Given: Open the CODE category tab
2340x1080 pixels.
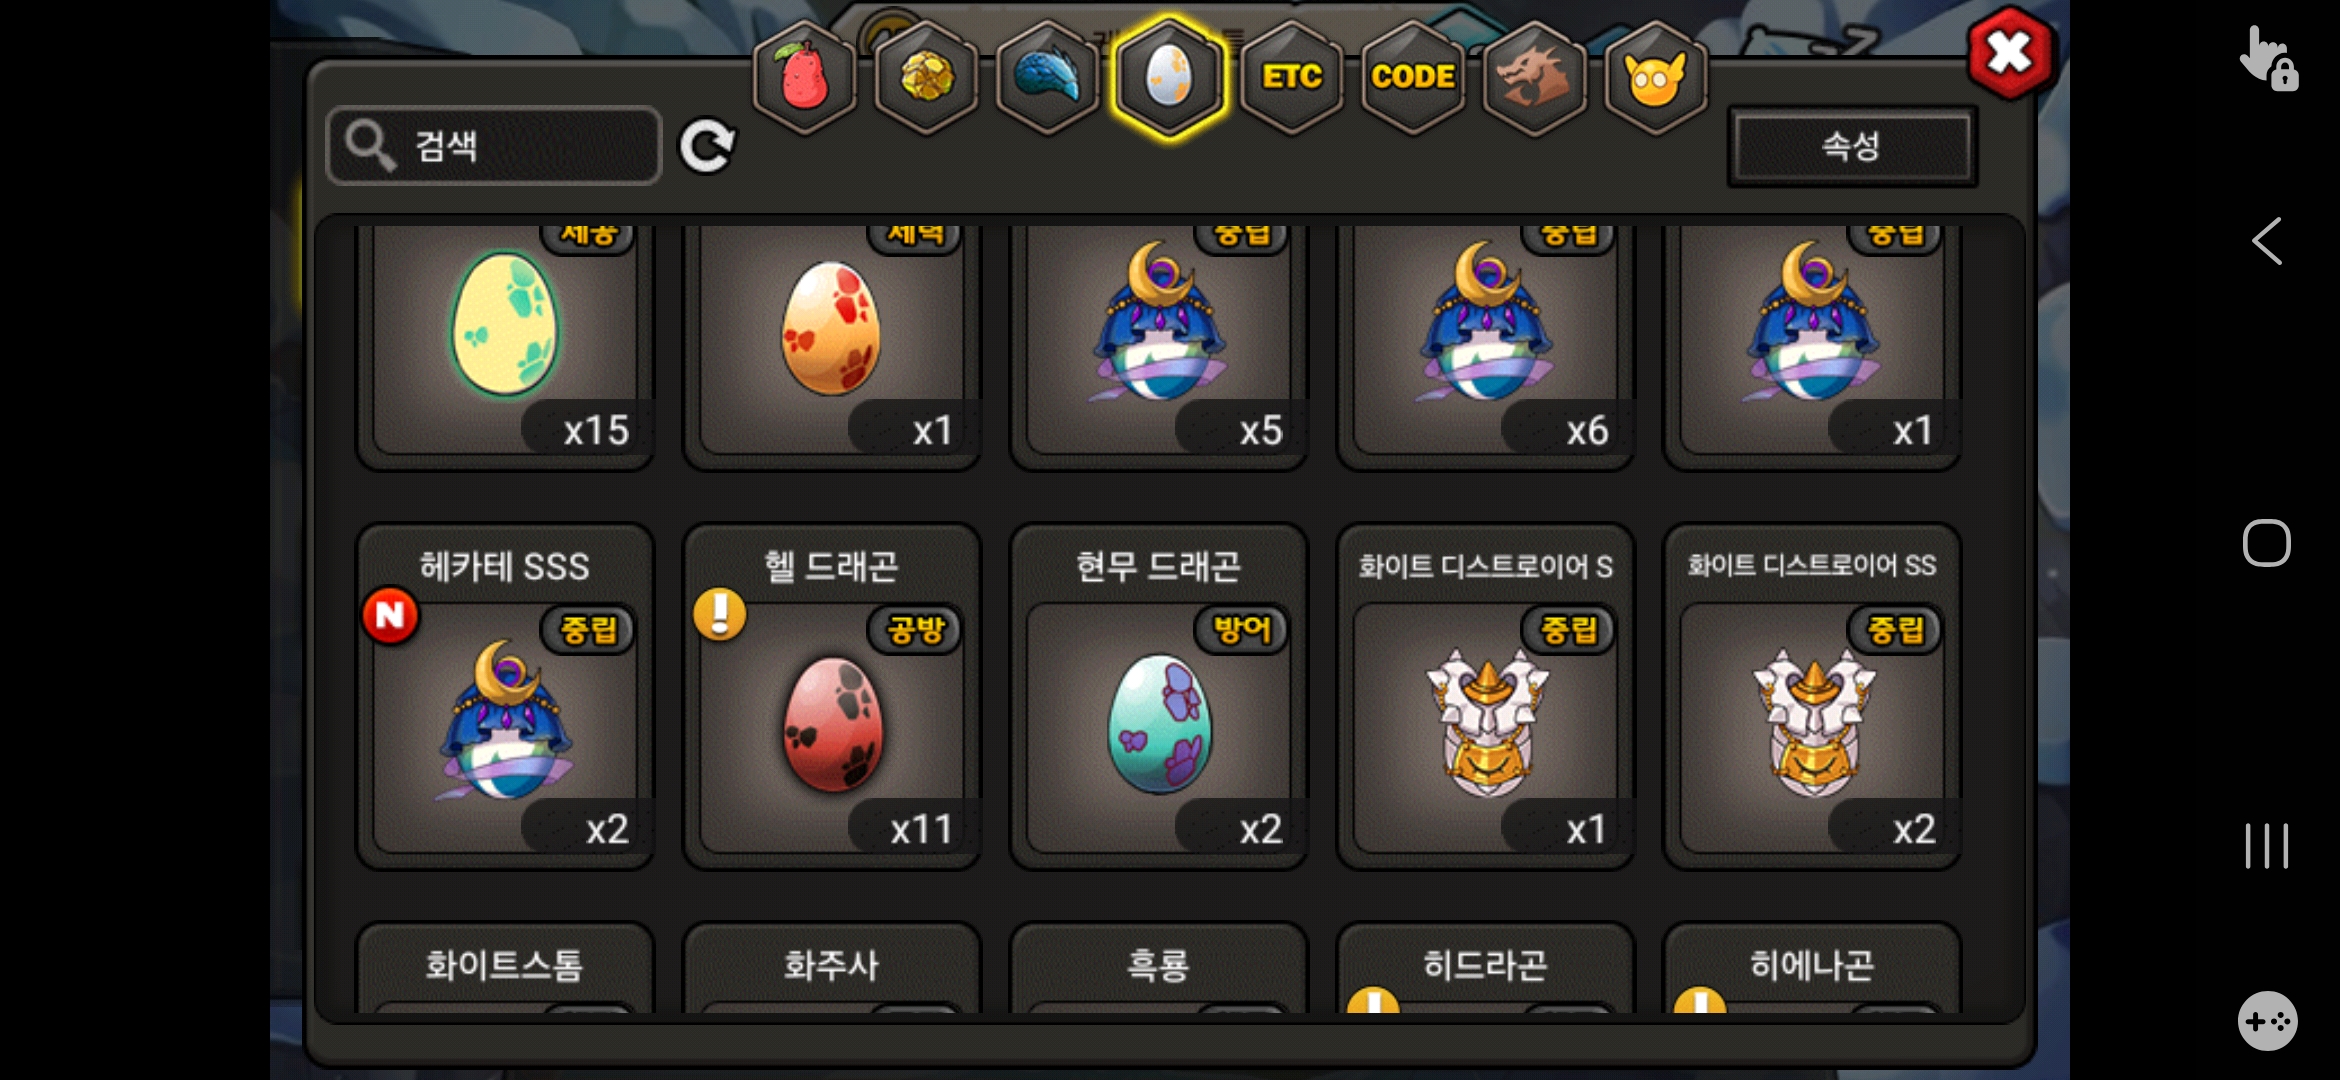Looking at the screenshot, I should (1412, 77).
